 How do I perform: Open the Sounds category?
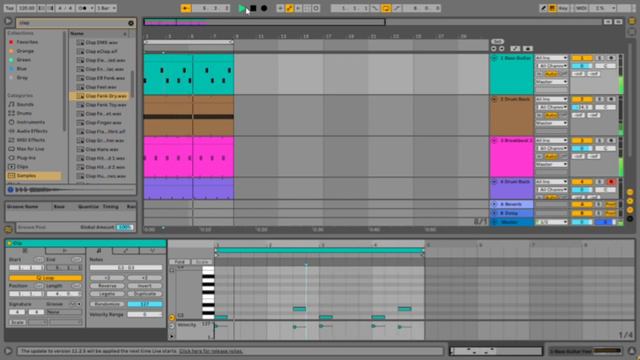pos(24,104)
